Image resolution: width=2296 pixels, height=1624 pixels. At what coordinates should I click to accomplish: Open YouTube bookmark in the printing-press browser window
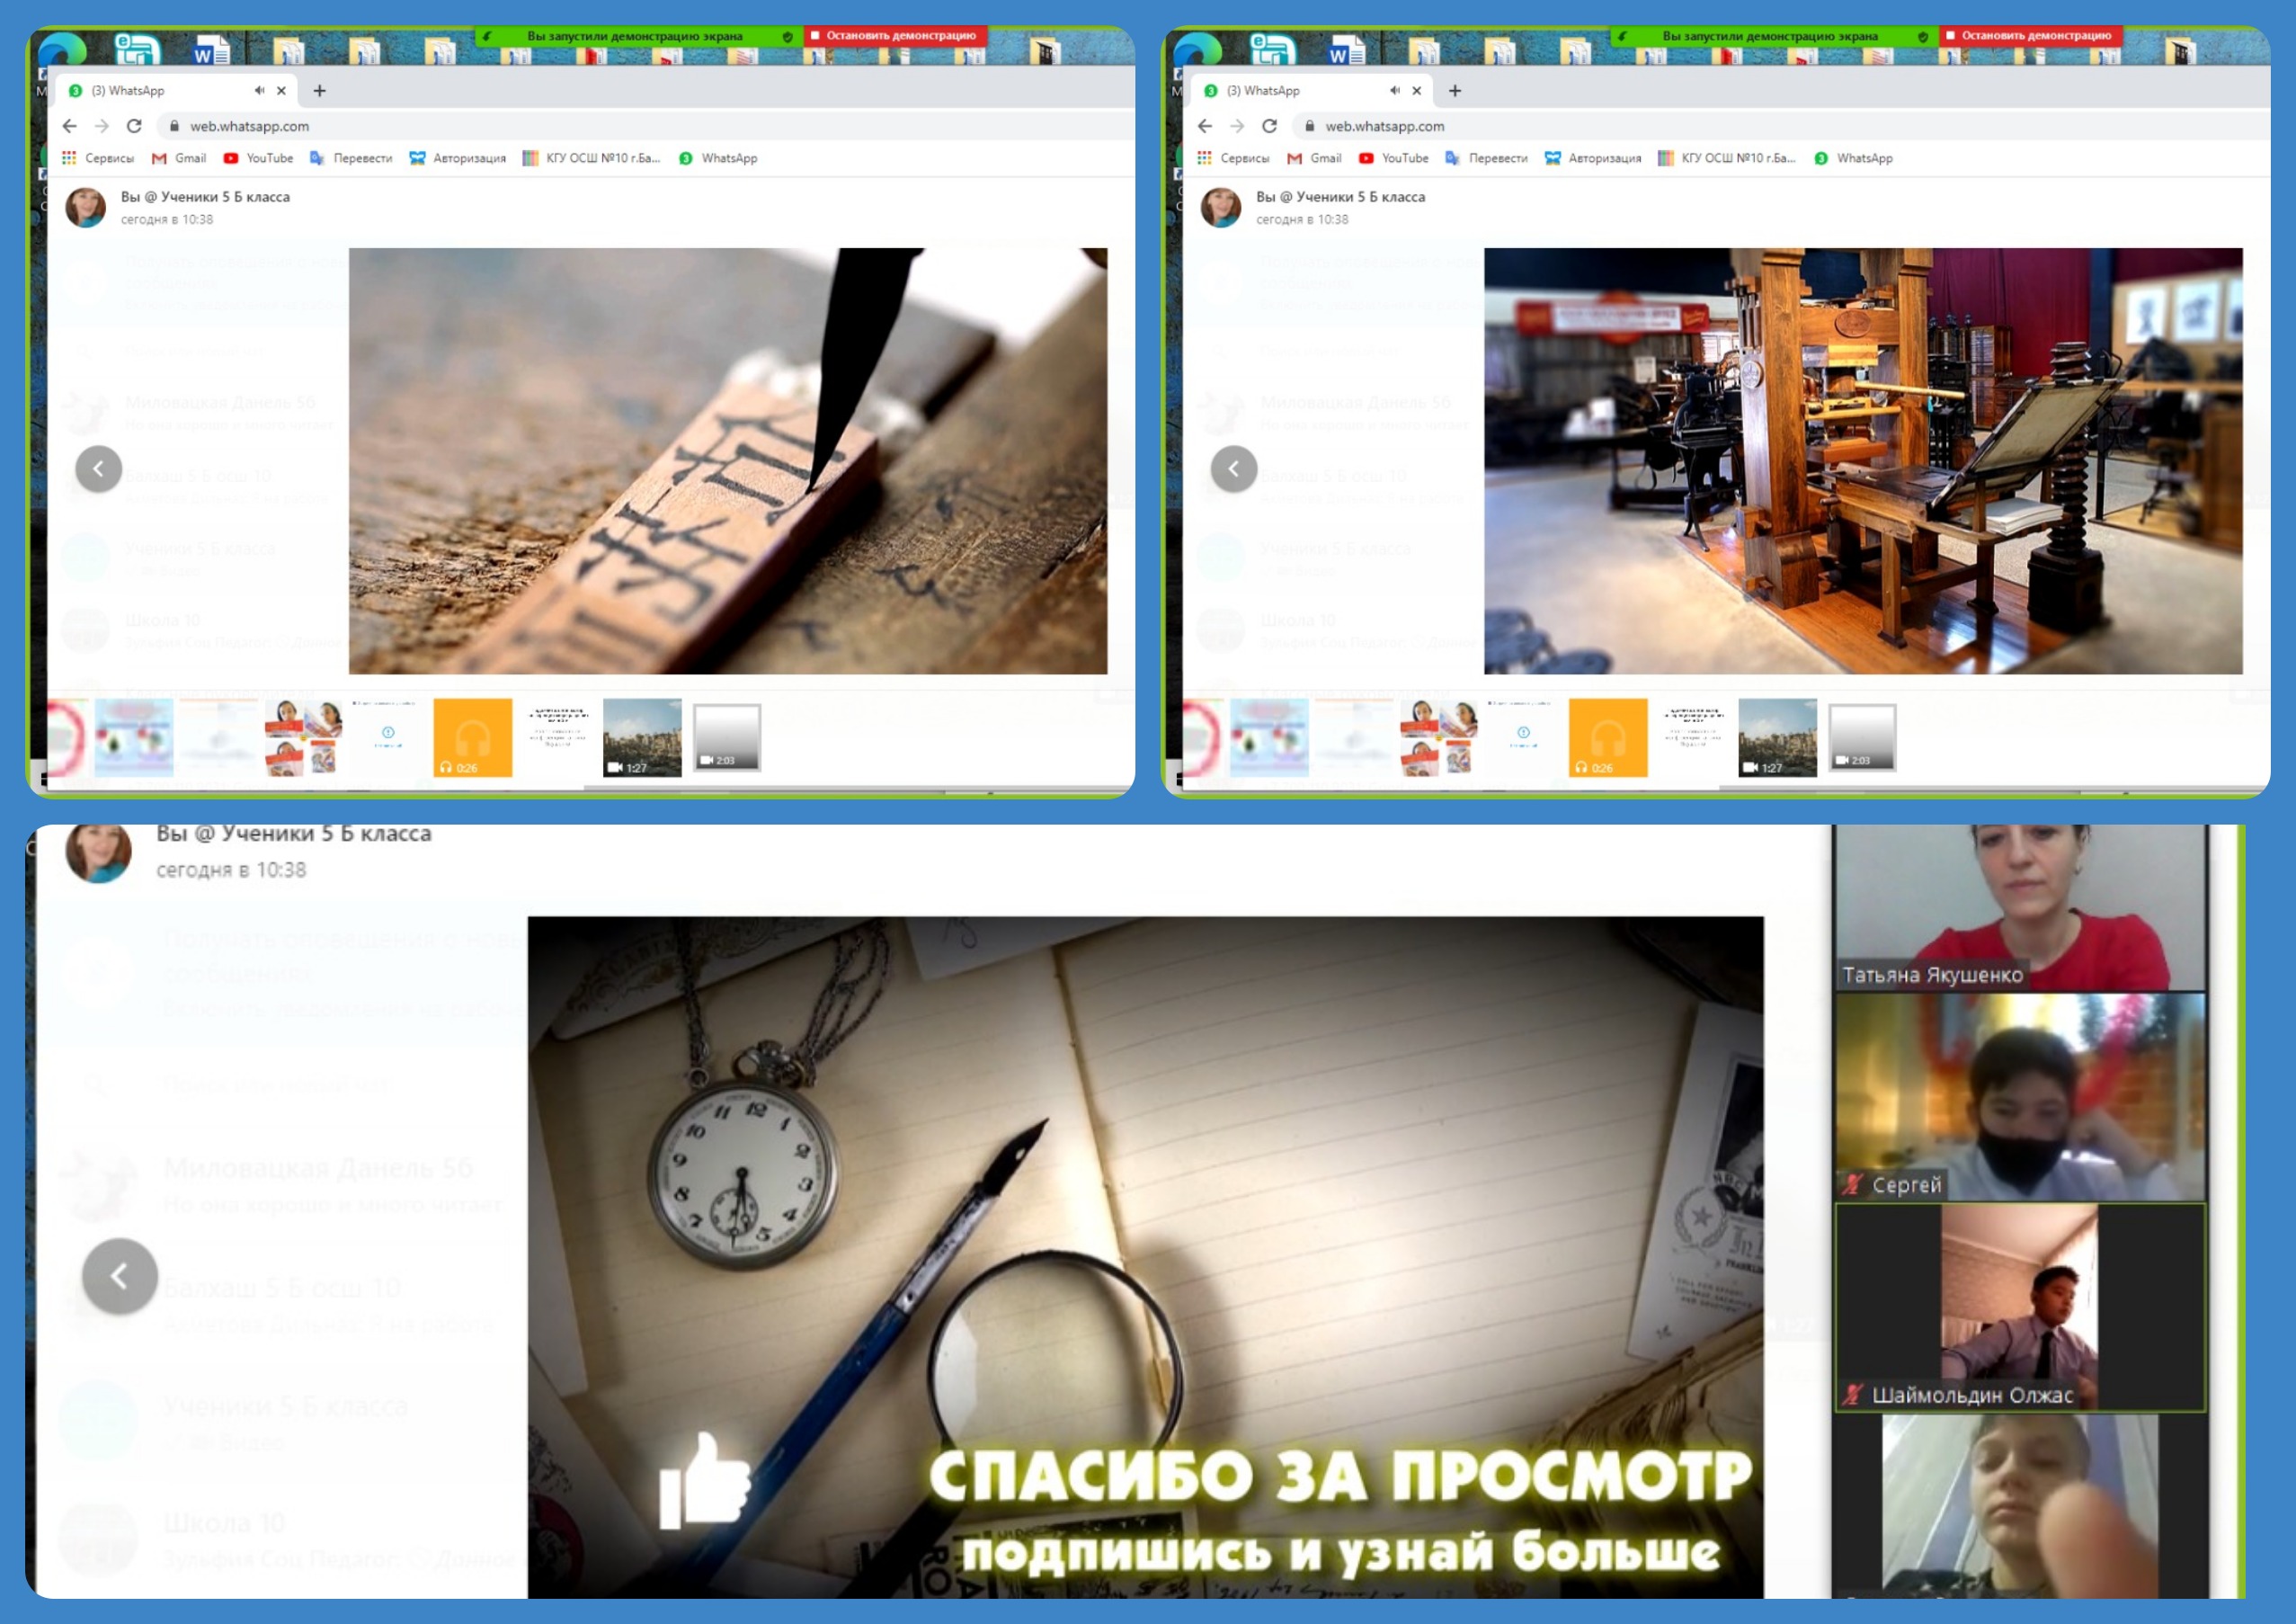[x=1393, y=158]
